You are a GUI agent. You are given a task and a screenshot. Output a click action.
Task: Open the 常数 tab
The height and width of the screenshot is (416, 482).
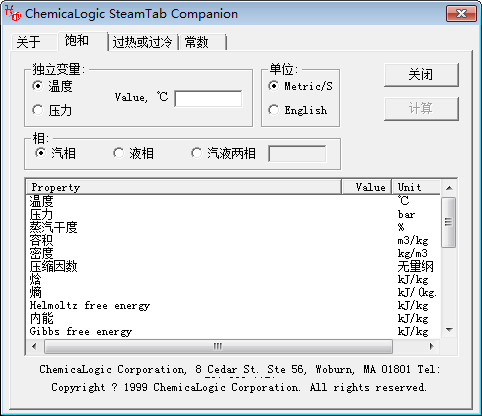(197, 42)
